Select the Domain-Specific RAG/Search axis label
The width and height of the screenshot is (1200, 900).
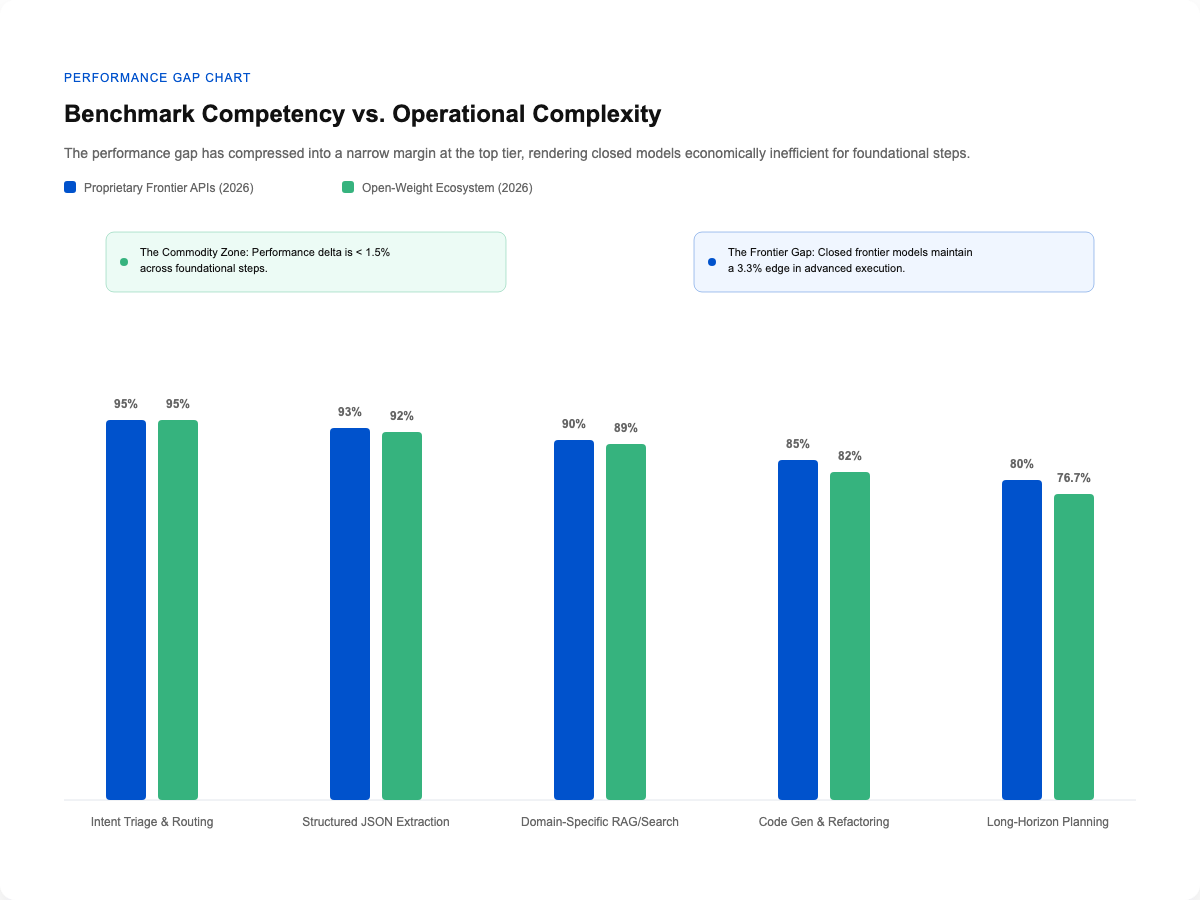[x=600, y=822]
